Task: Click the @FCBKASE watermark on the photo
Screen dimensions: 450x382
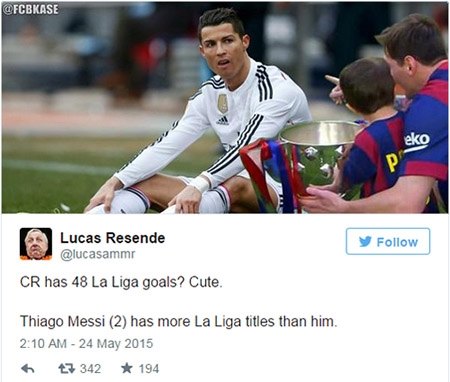Action: (31, 9)
